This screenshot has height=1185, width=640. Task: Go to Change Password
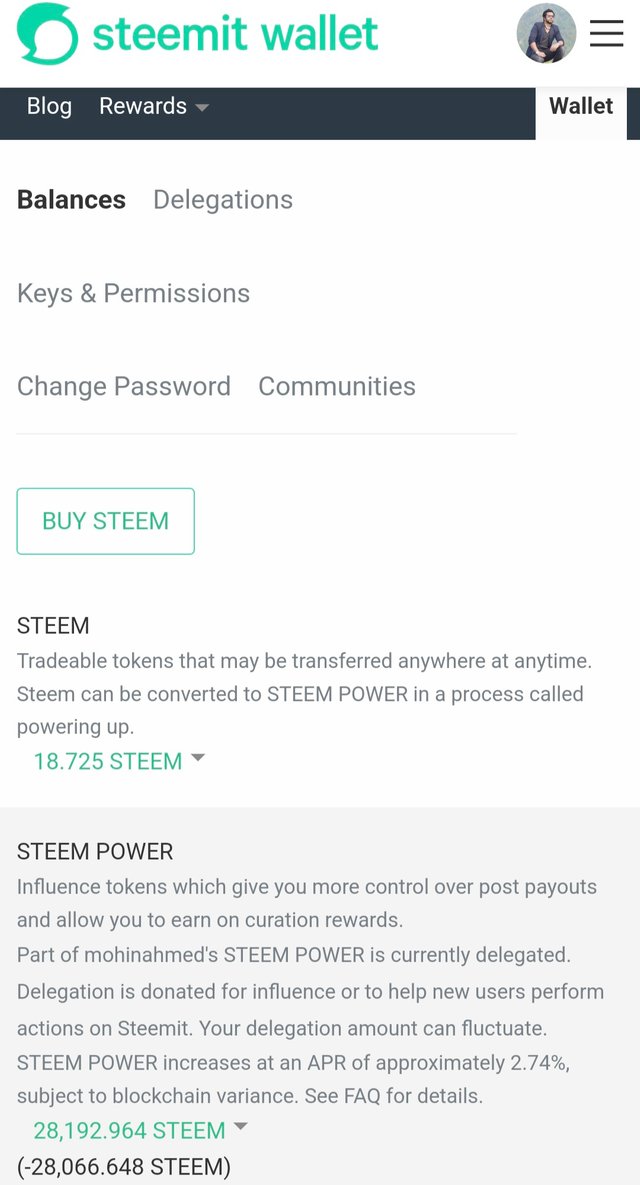click(x=124, y=386)
